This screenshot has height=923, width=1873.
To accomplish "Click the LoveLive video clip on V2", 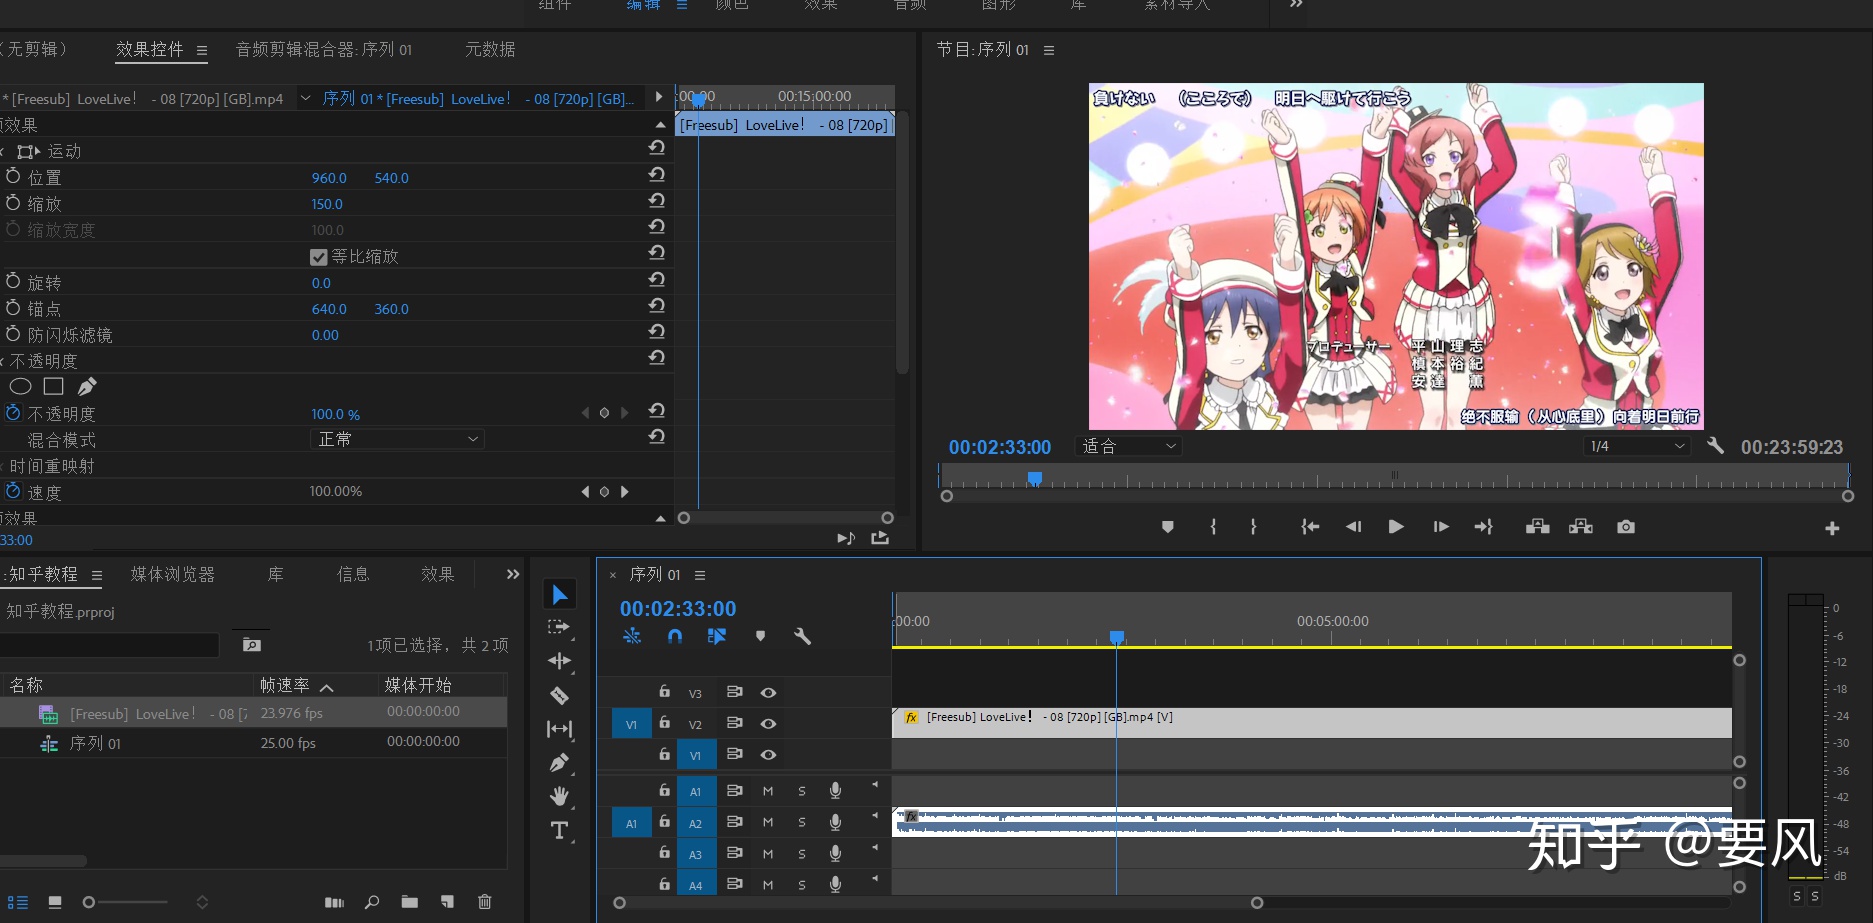I will 1312,723.
